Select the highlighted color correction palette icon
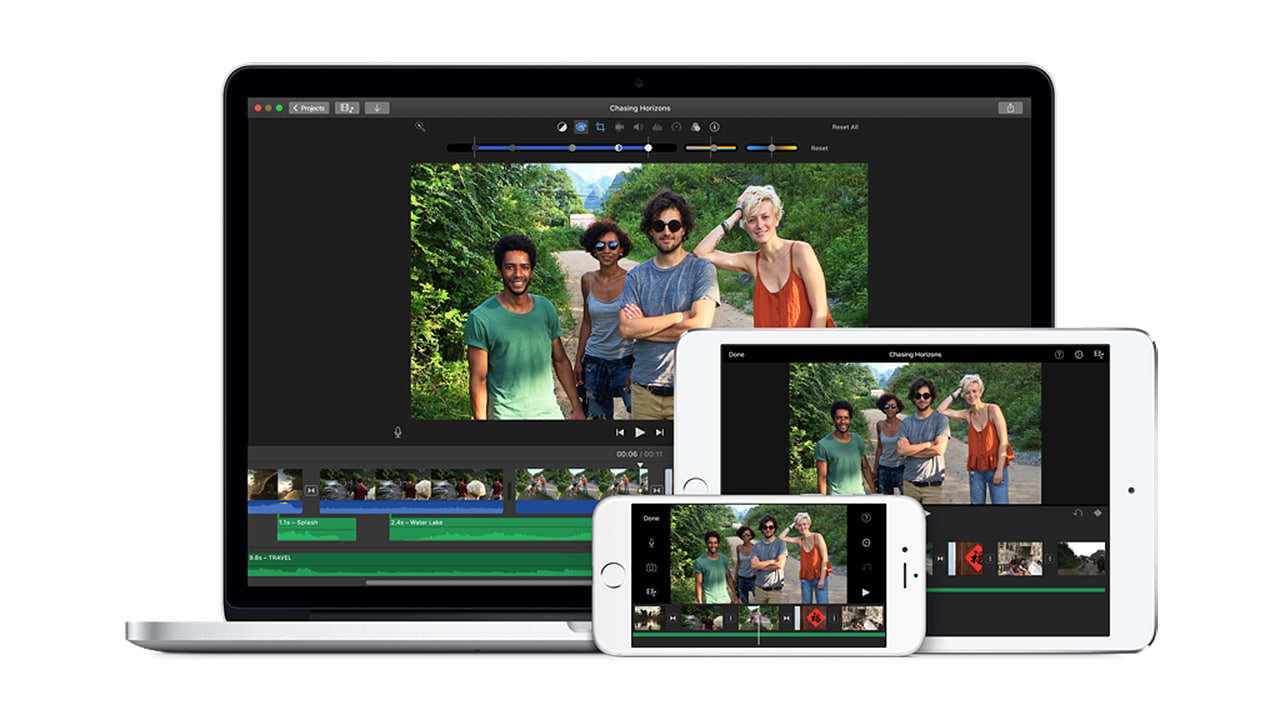This screenshot has height=720, width=1280. [581, 127]
